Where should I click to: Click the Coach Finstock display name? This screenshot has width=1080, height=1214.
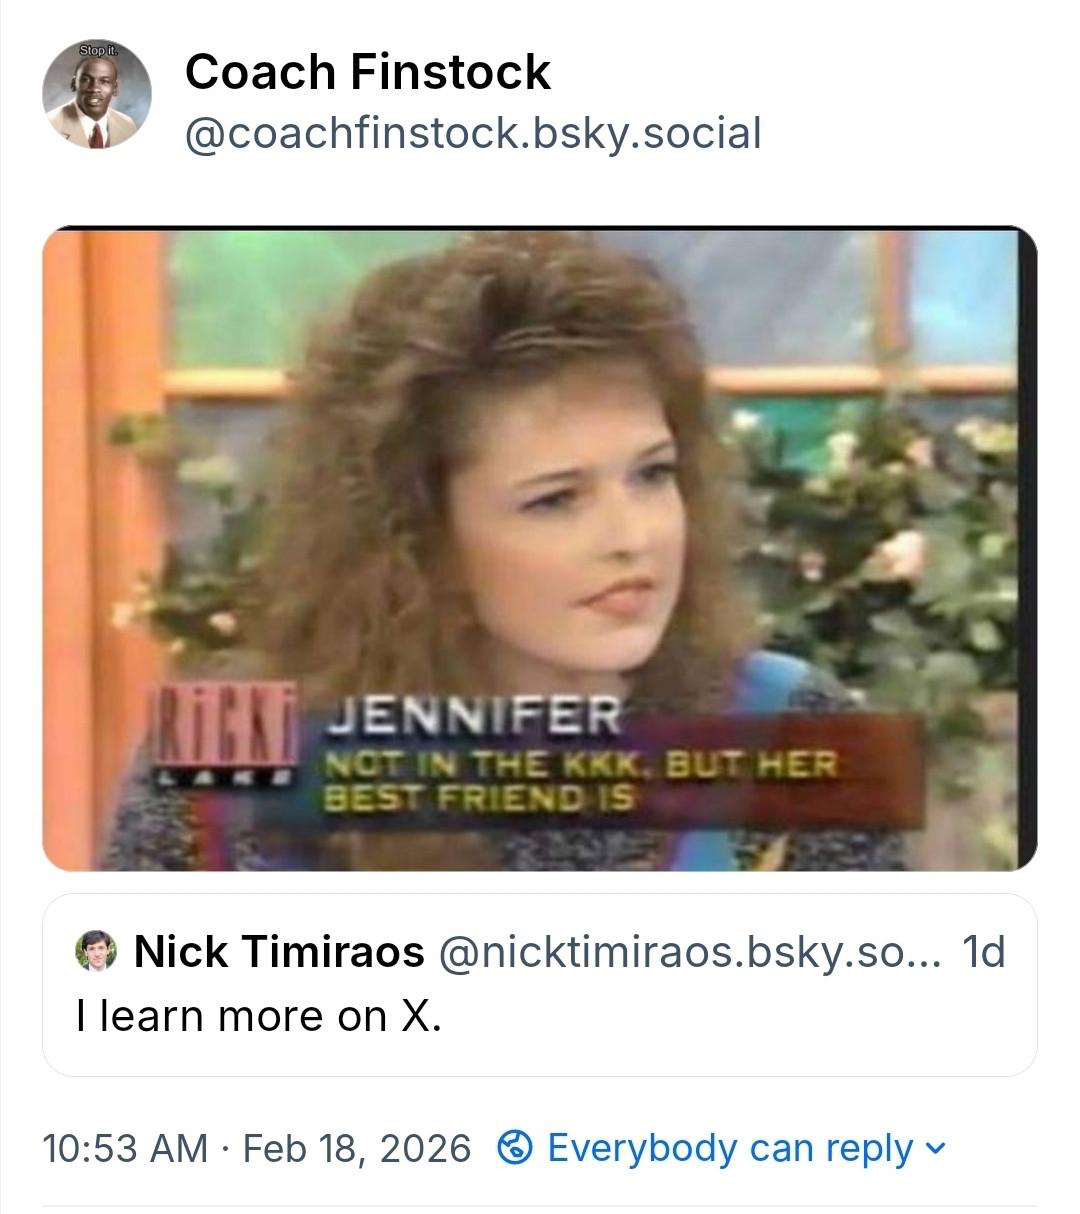(367, 72)
